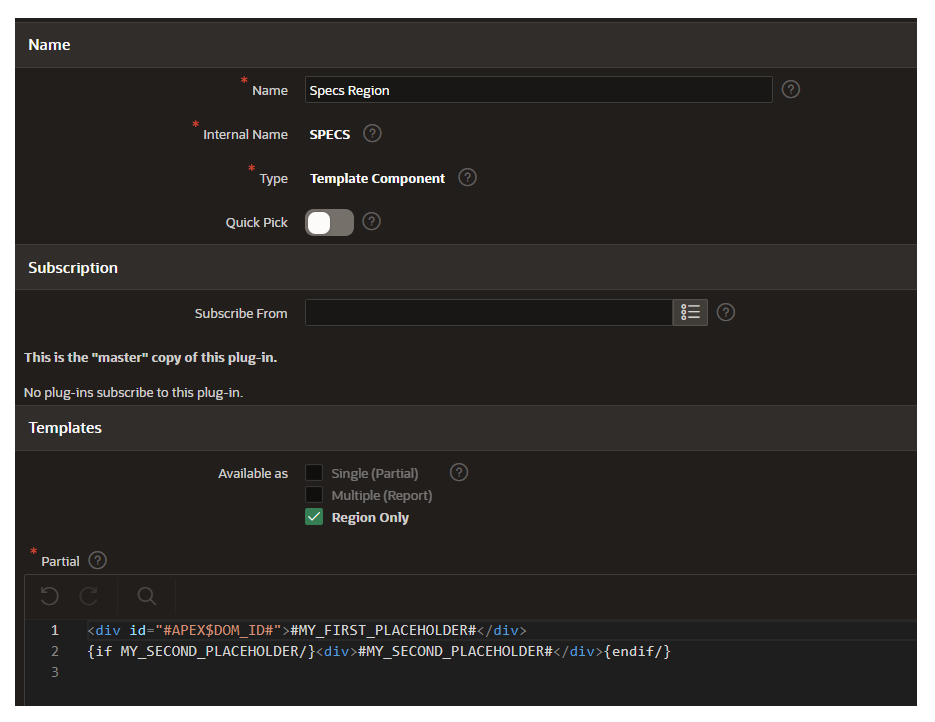Check the Multiple (Report) checkbox
Viewport: 935px width, 722px height.
[314, 495]
